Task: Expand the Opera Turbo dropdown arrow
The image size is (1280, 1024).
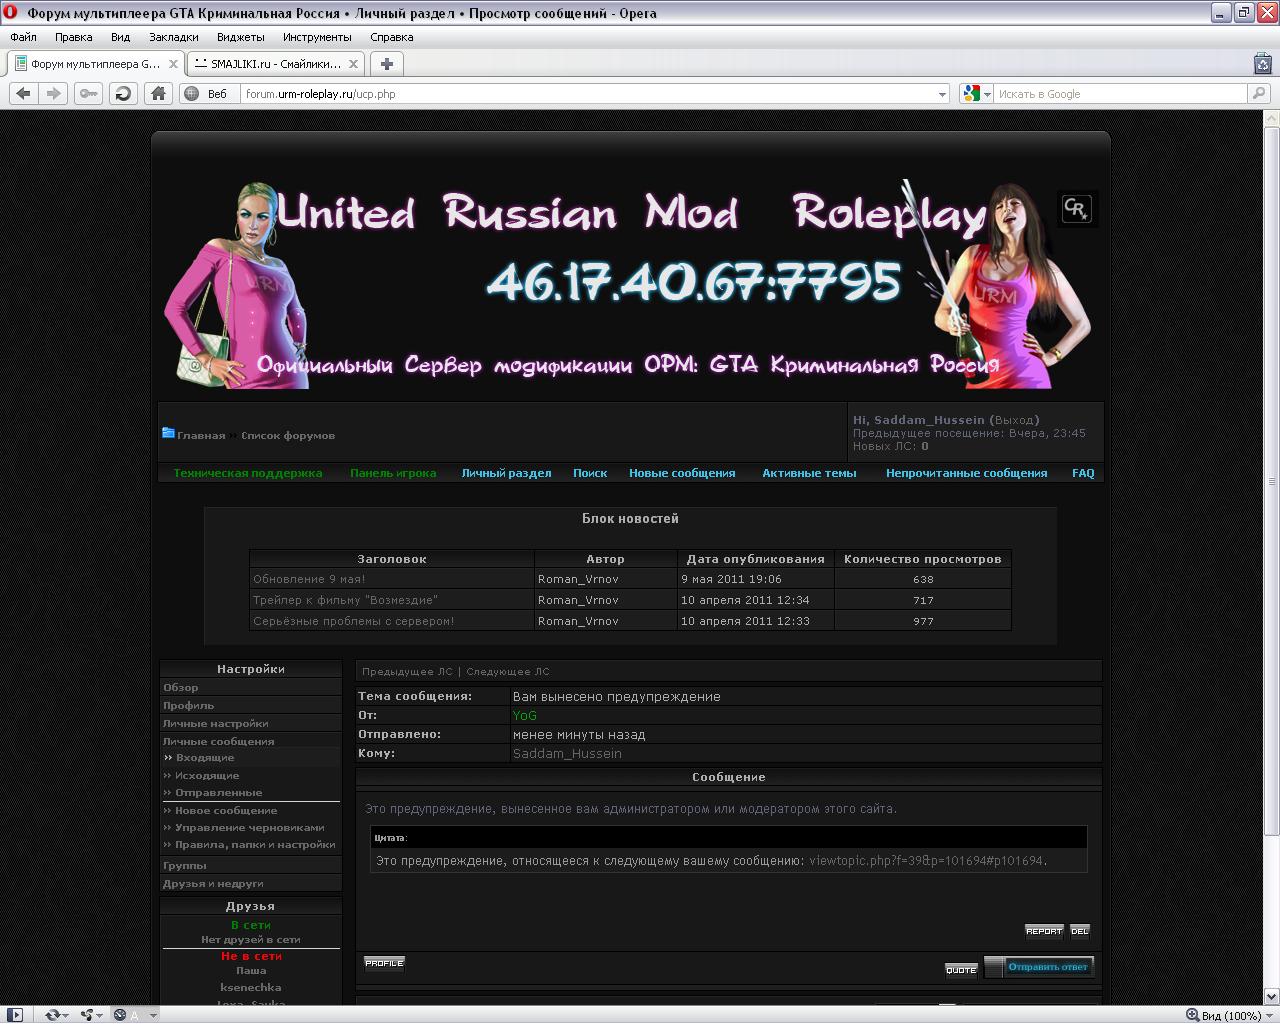Action: [x=153, y=1015]
